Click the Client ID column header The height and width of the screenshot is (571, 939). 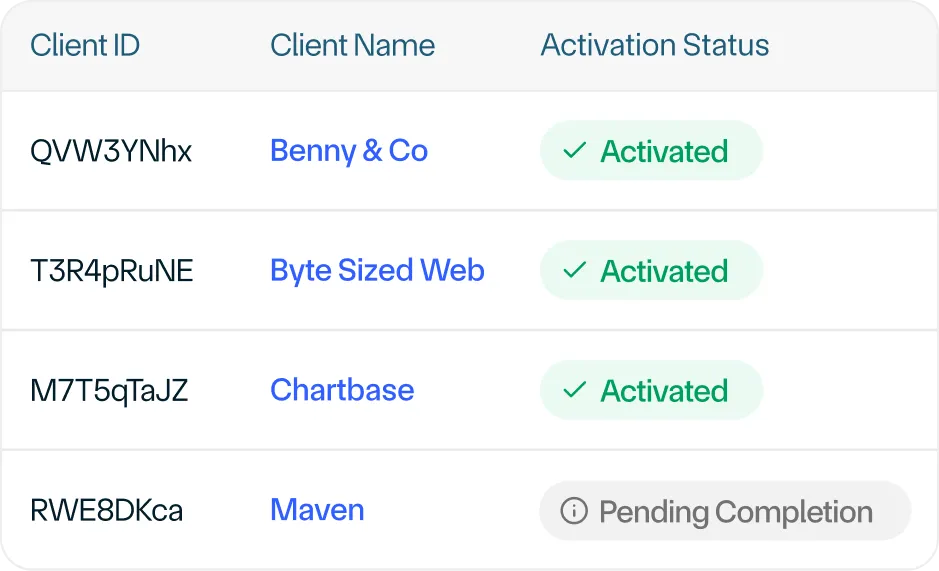pos(85,45)
